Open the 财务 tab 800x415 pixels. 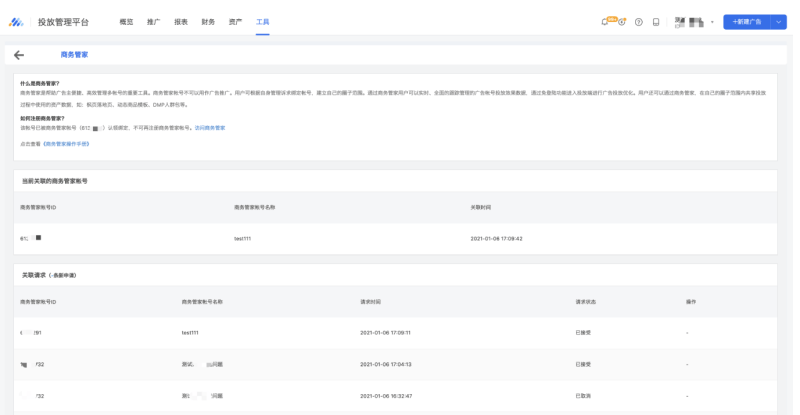pos(208,22)
